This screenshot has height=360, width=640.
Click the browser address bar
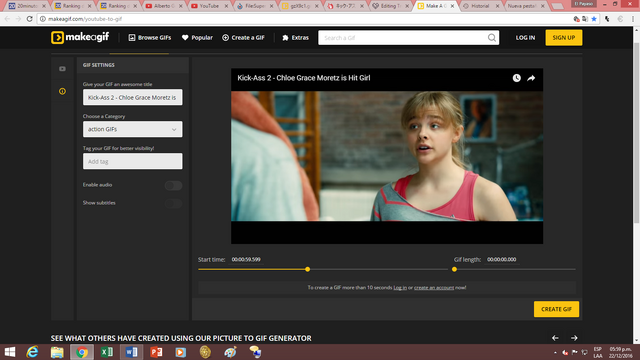[x=302, y=19]
